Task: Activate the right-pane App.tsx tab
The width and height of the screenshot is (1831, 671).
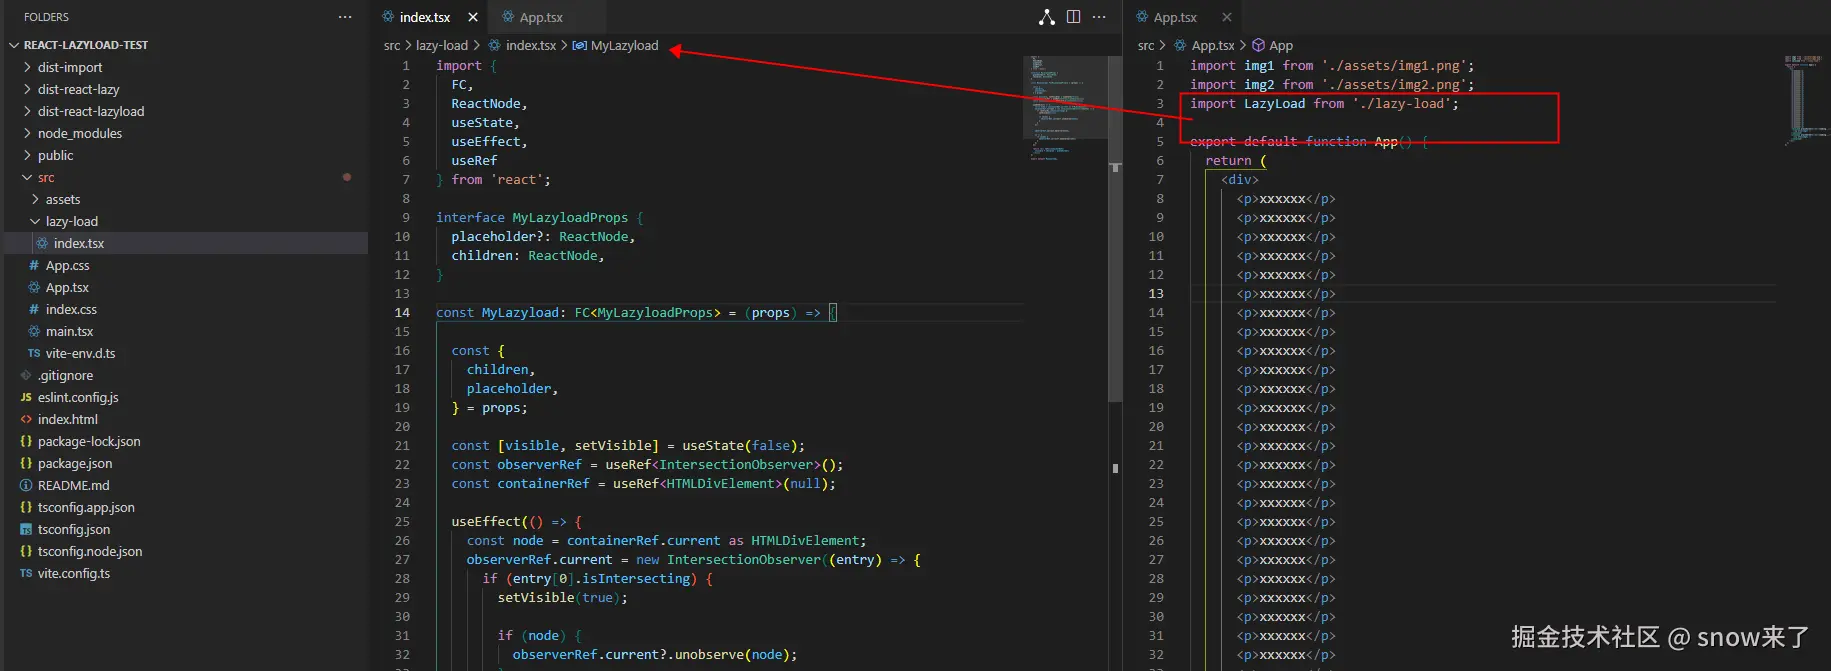Action: [1175, 17]
